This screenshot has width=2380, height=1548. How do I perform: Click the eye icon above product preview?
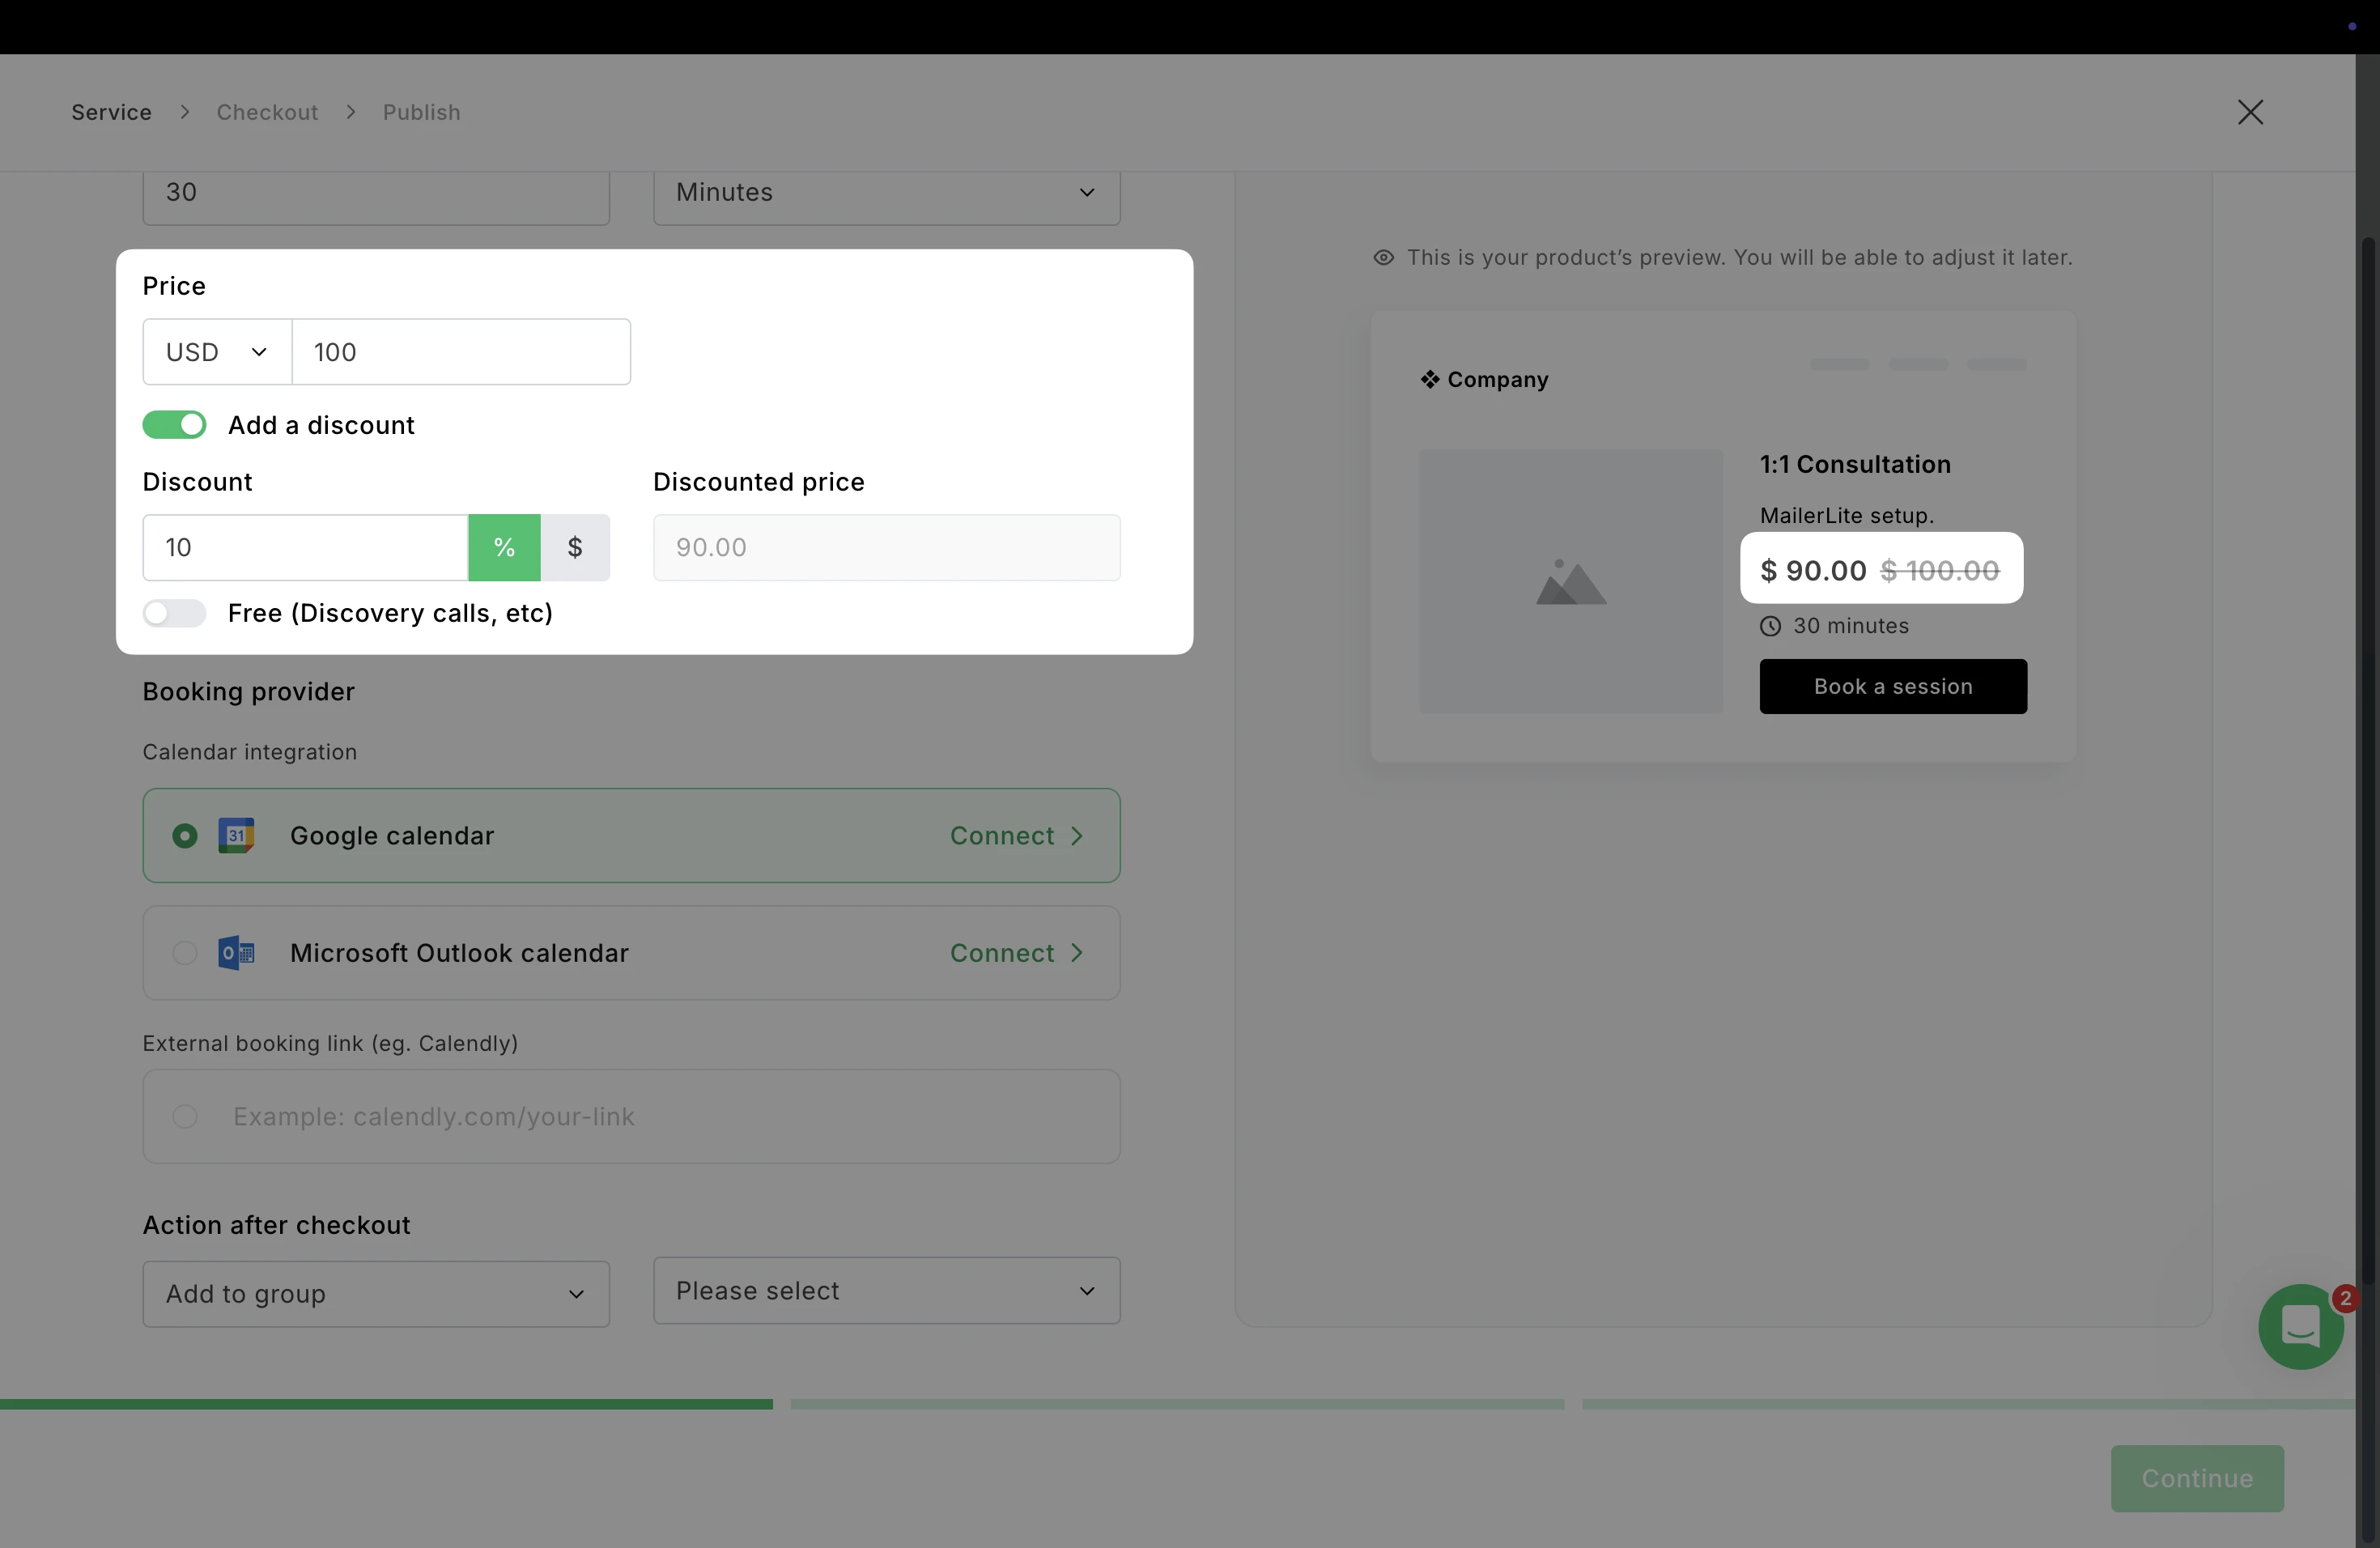(x=1383, y=258)
